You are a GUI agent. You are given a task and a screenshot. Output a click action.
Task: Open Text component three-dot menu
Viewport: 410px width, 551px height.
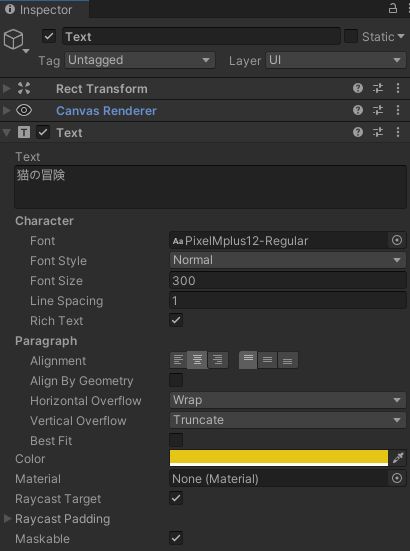pos(398,132)
